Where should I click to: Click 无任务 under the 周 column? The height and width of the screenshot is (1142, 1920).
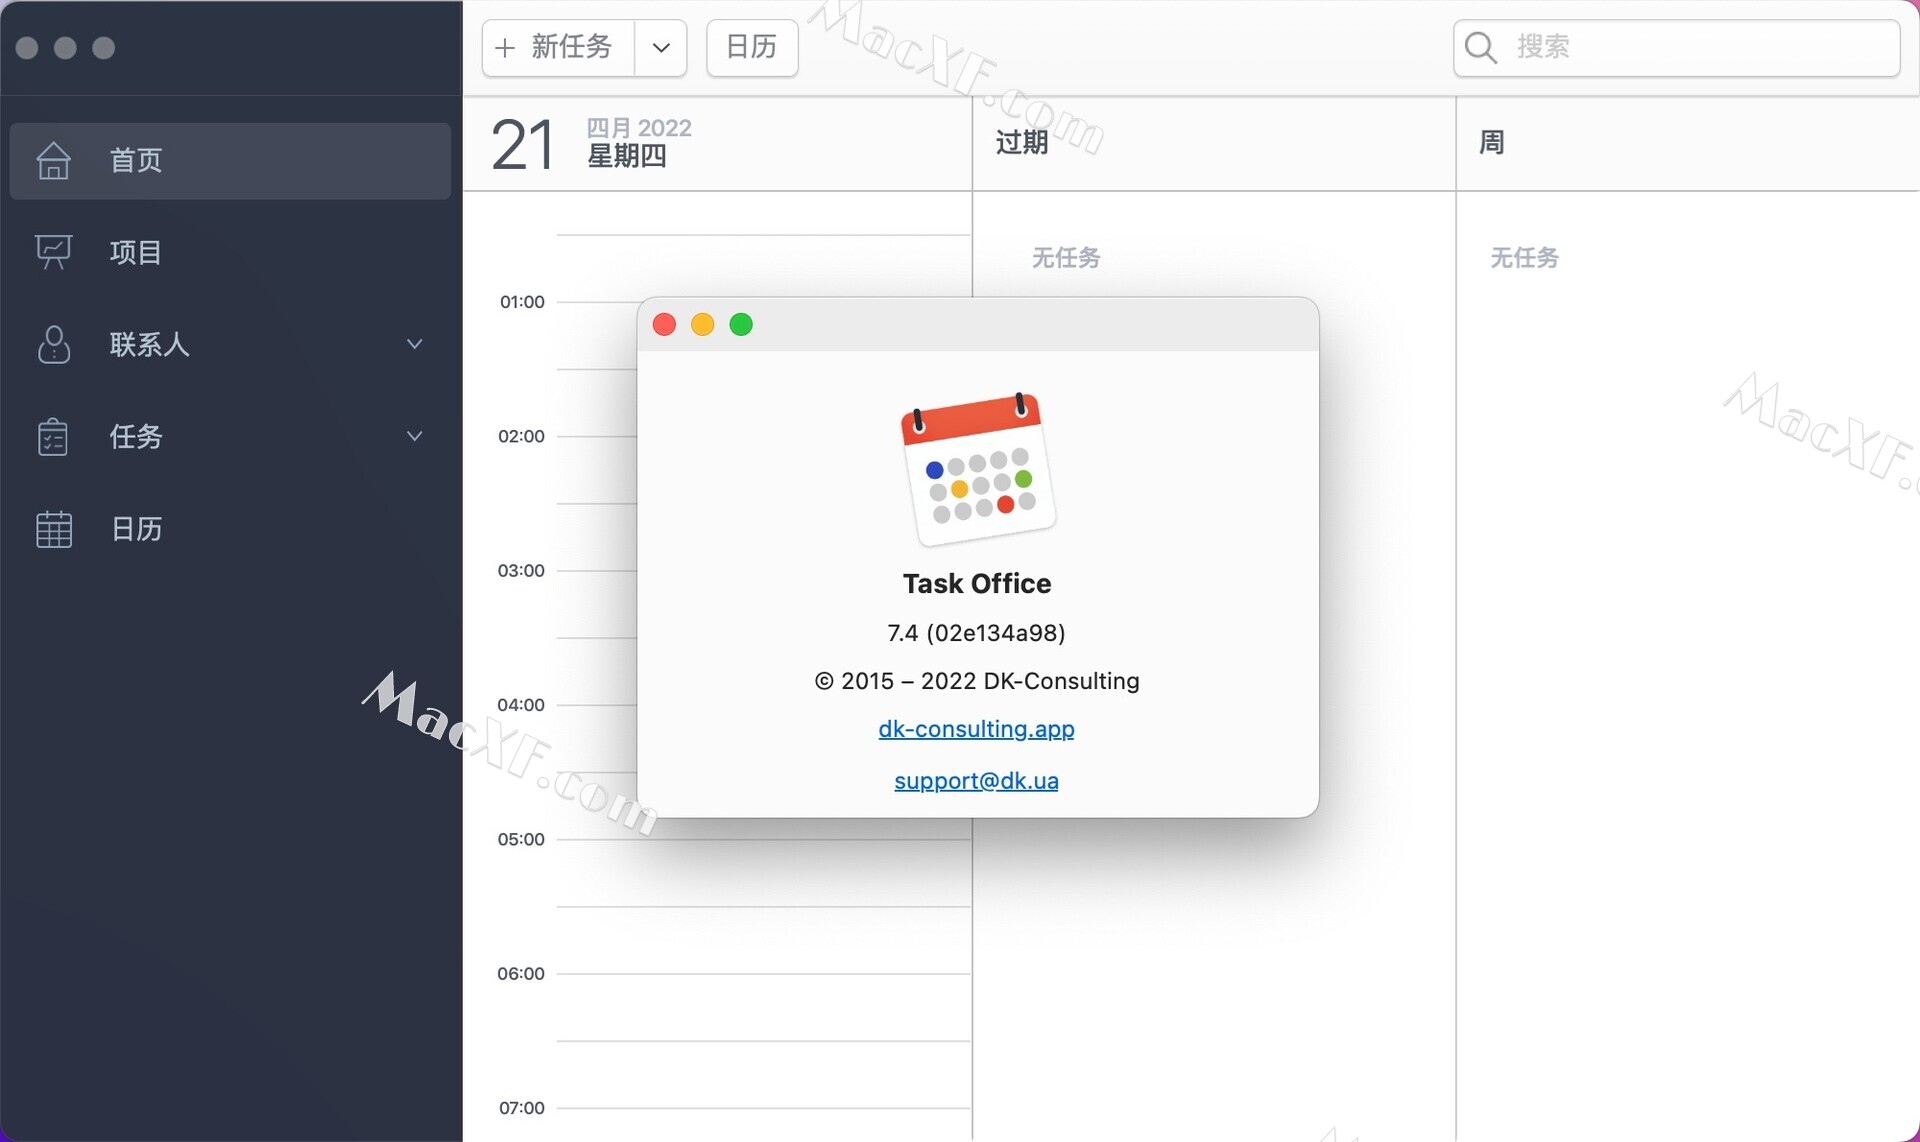[x=1524, y=258]
